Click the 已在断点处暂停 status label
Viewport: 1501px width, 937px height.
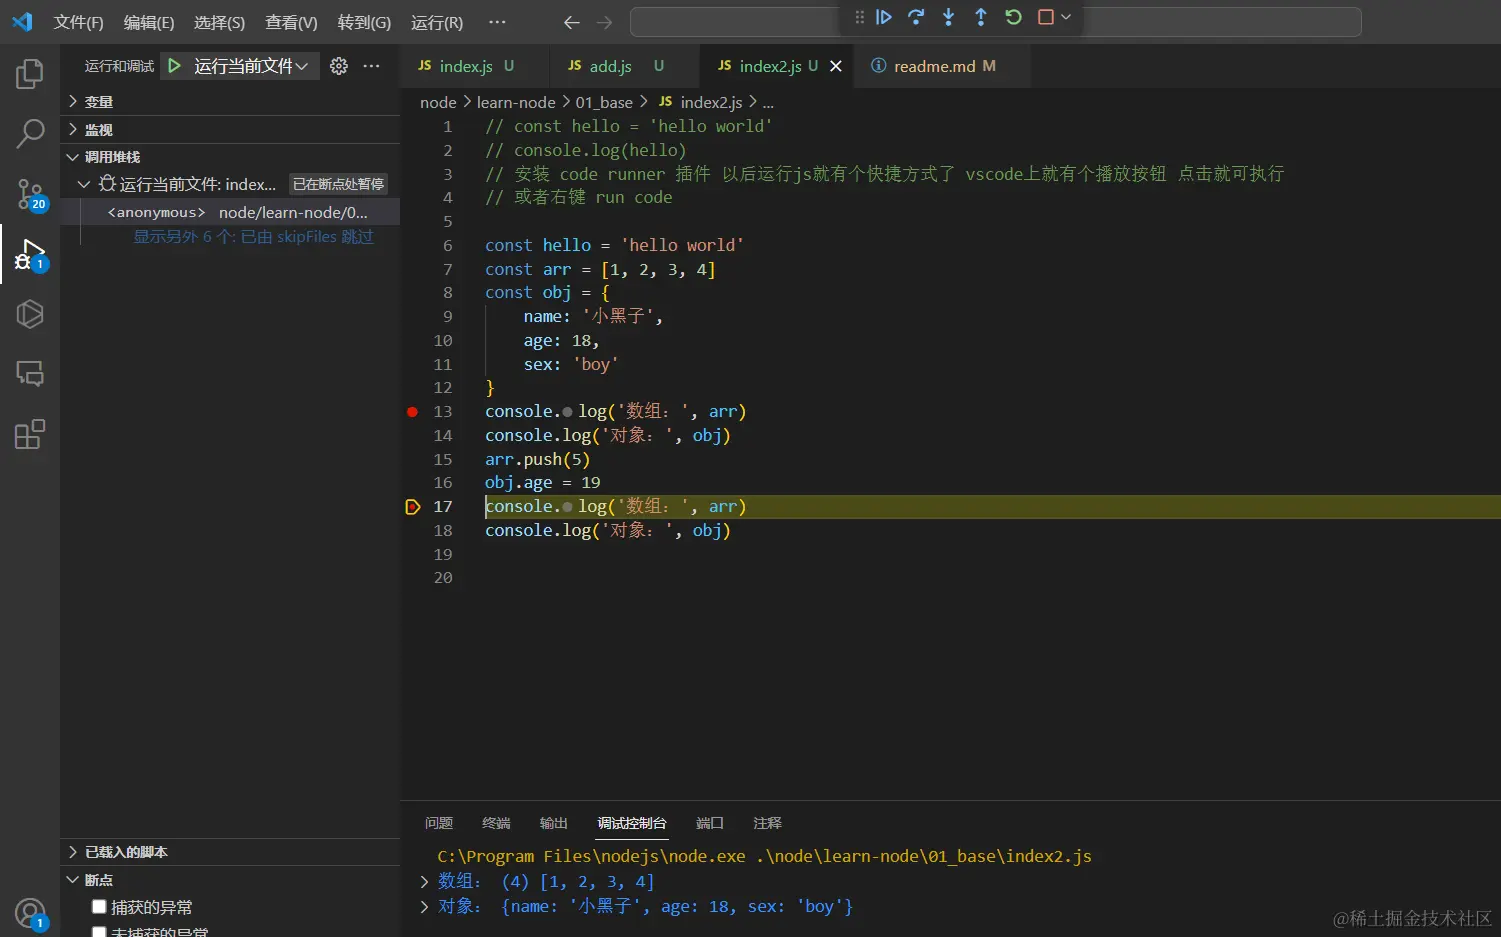338,184
